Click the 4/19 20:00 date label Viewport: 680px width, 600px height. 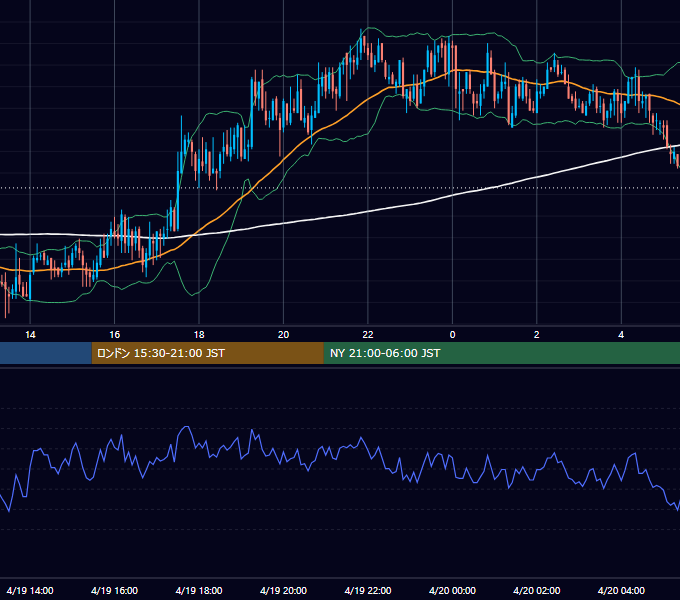[x=283, y=590]
